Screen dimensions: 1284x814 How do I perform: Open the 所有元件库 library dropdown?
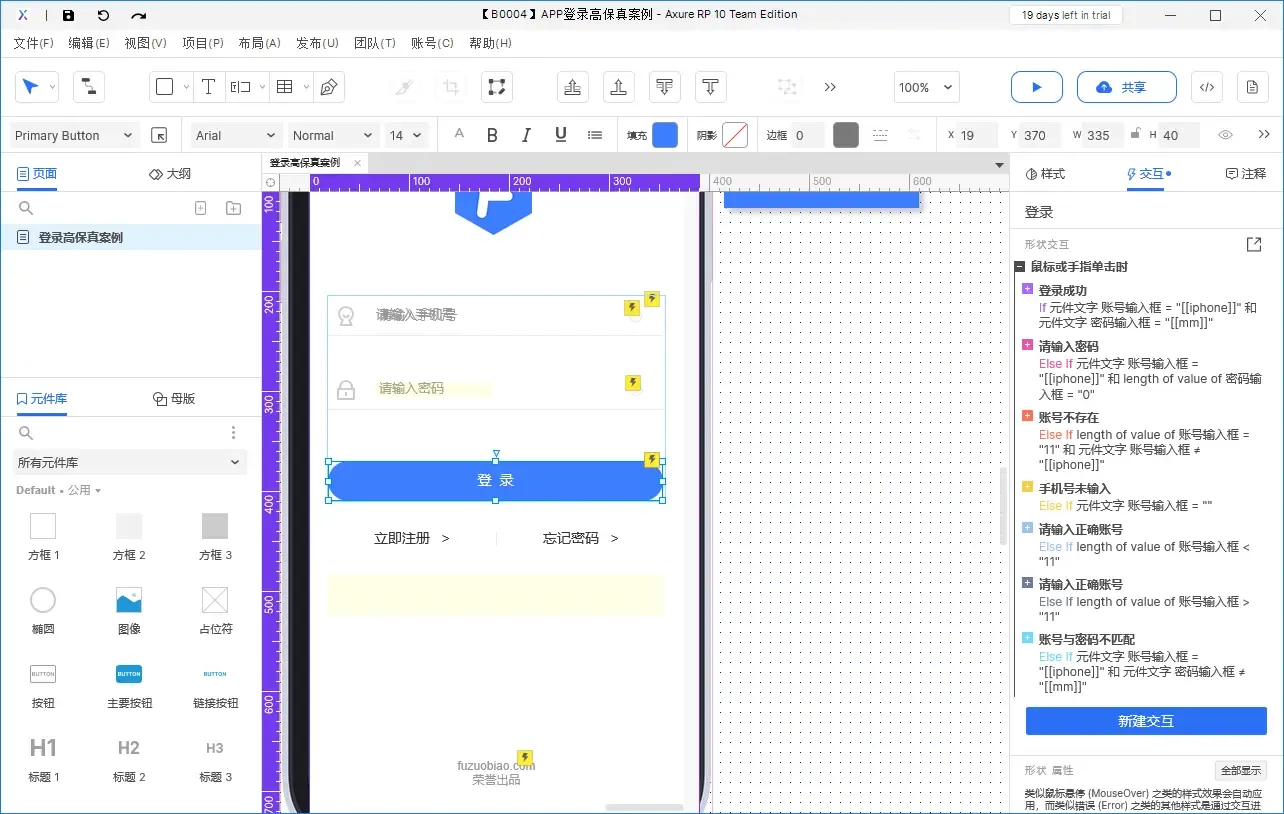(x=129, y=462)
